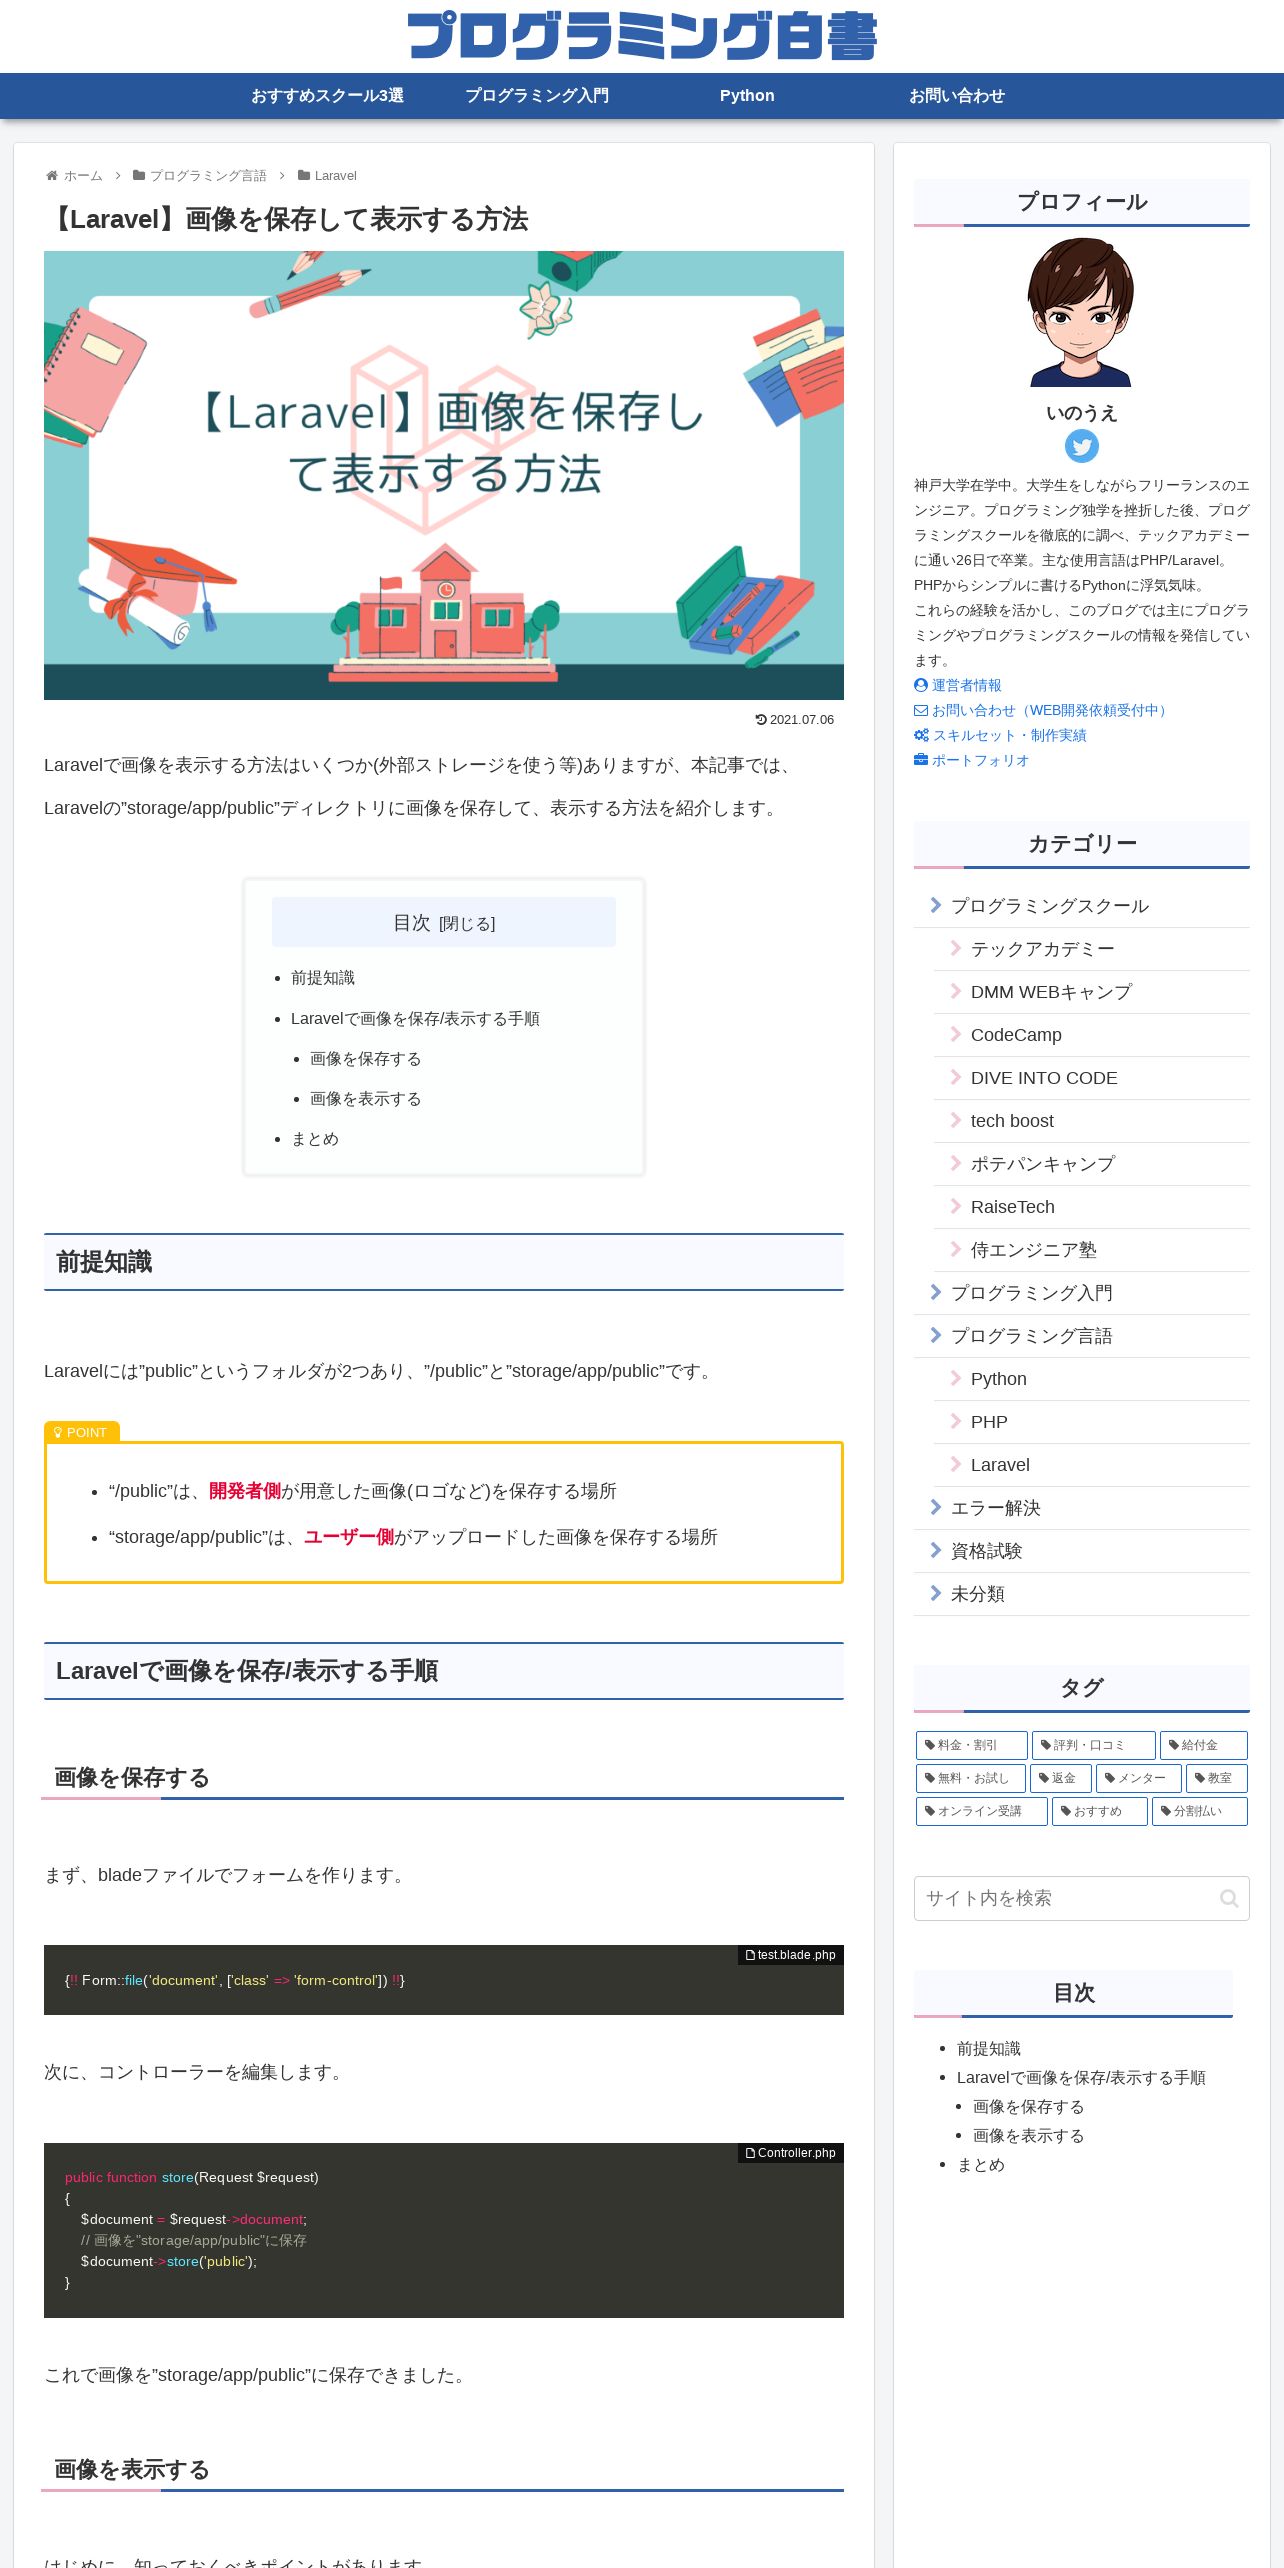
Task: Click the プログラミング白書 site logo
Action: coord(642,36)
